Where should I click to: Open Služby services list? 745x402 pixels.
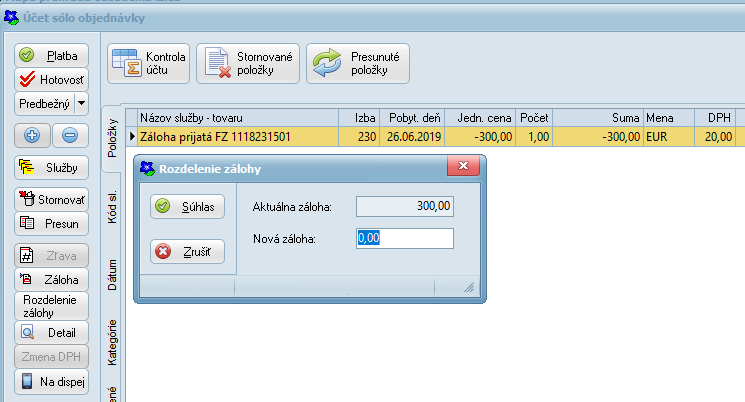[x=52, y=167]
